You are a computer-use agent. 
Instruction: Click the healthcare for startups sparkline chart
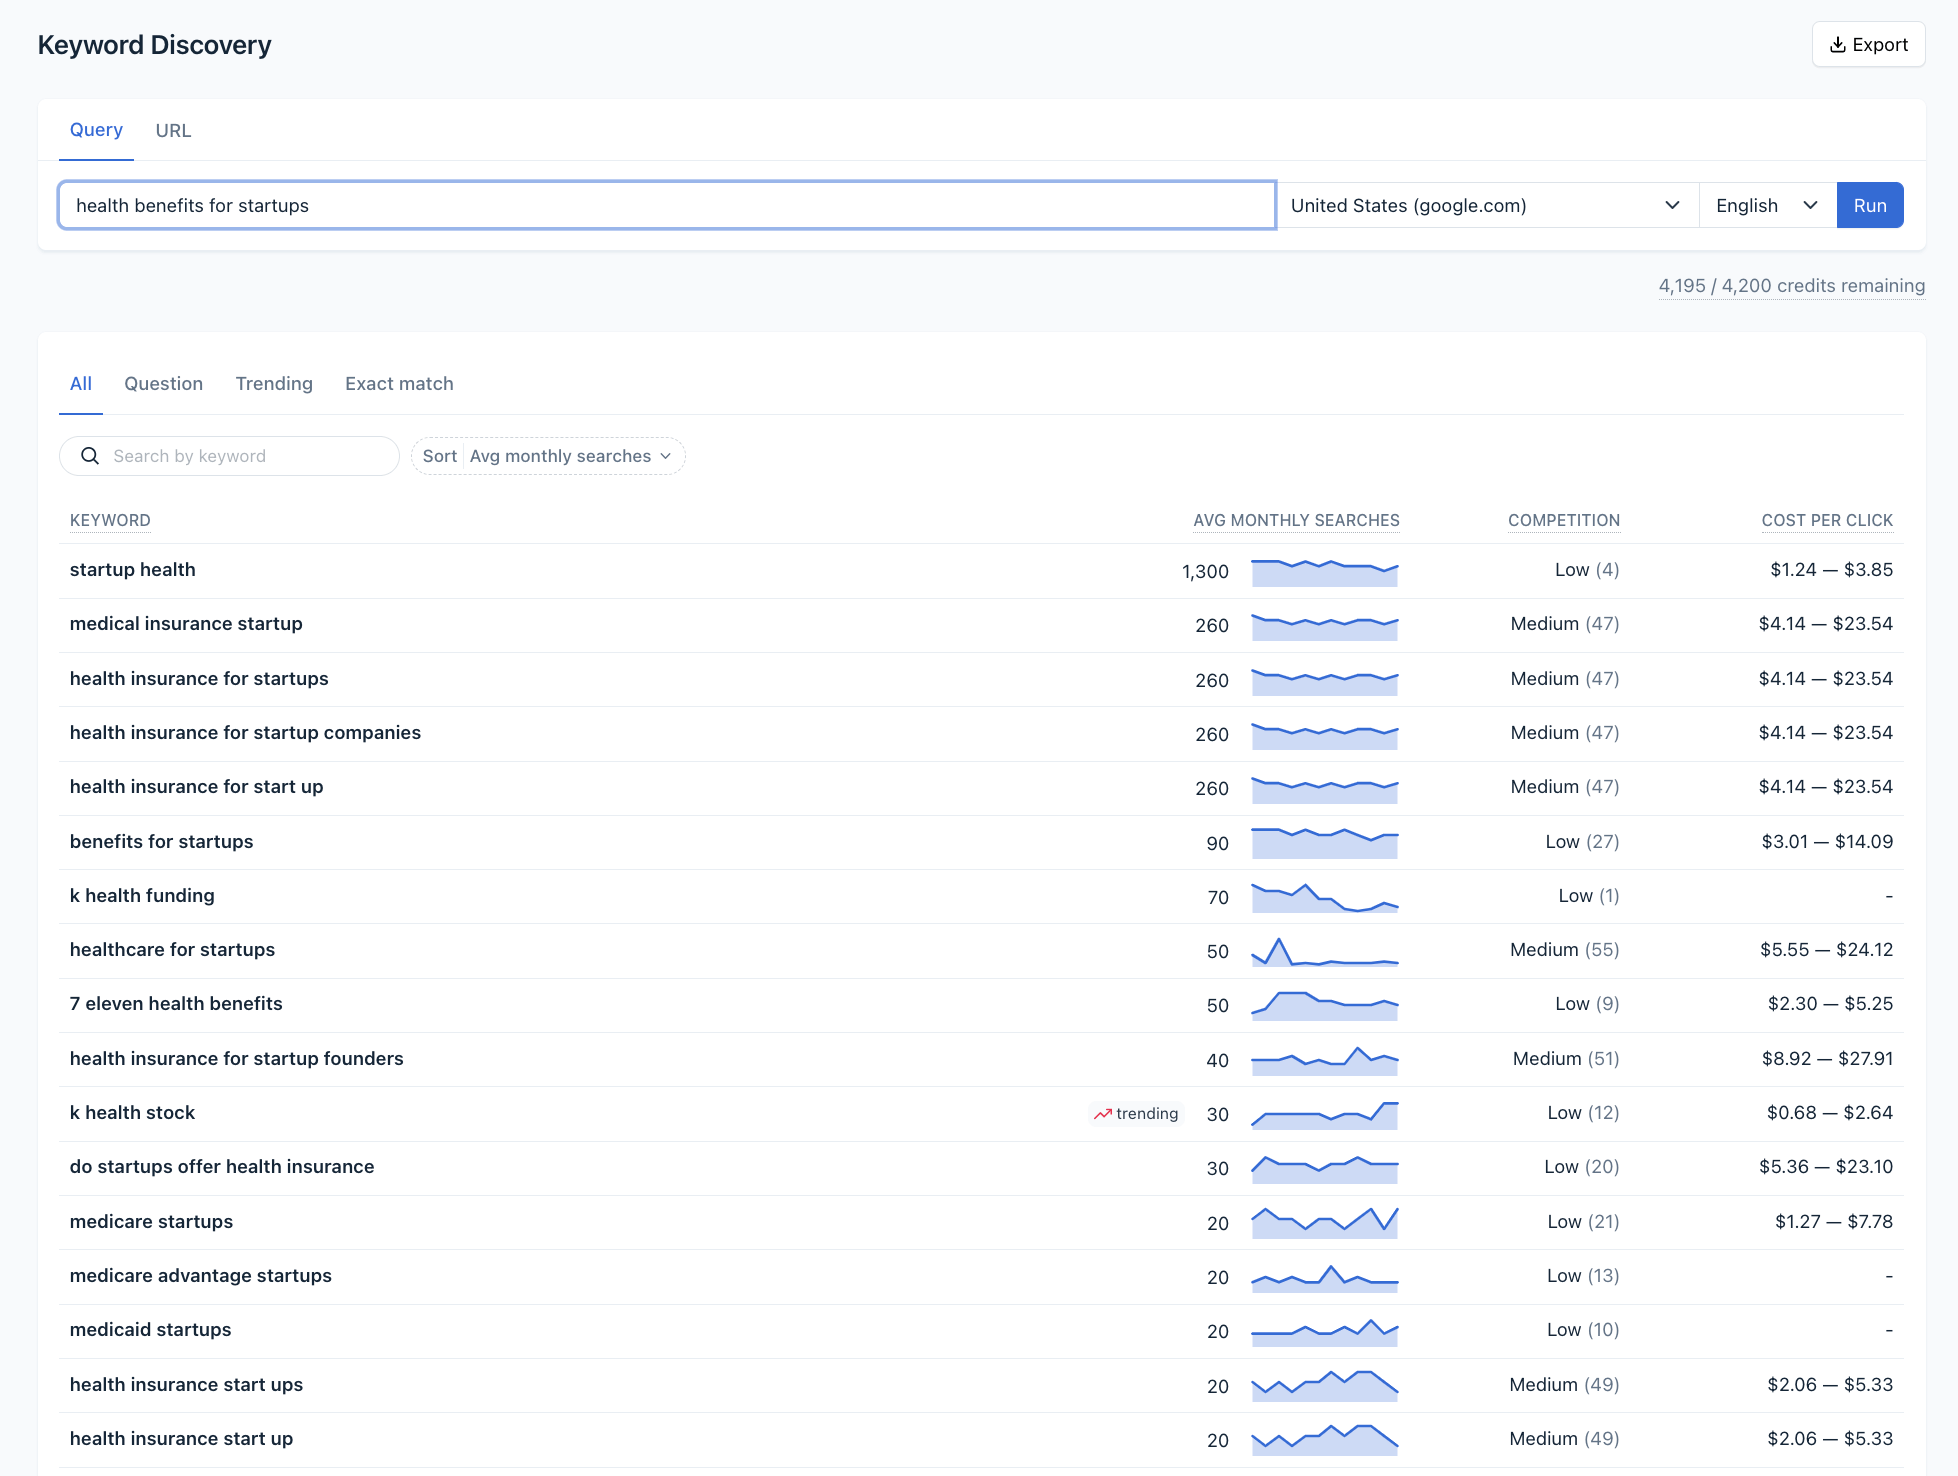click(x=1324, y=951)
